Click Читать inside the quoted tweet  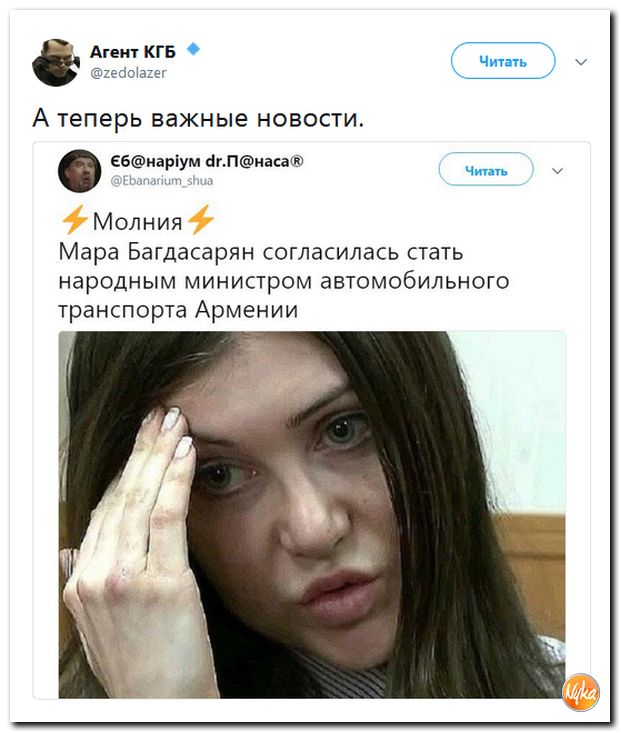pos(486,171)
